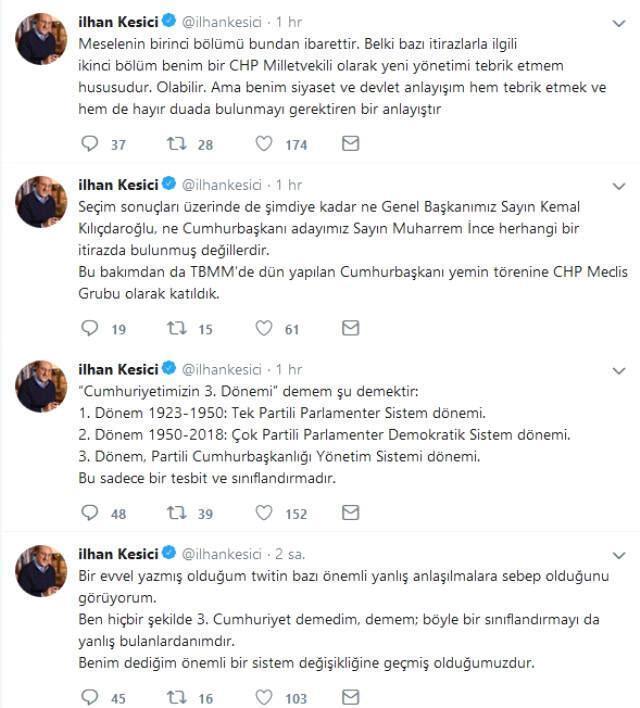Image resolution: width=640 pixels, height=708 pixels.
Task: Reply to the tweet with 45 replies
Action: pyautogui.click(x=90, y=696)
